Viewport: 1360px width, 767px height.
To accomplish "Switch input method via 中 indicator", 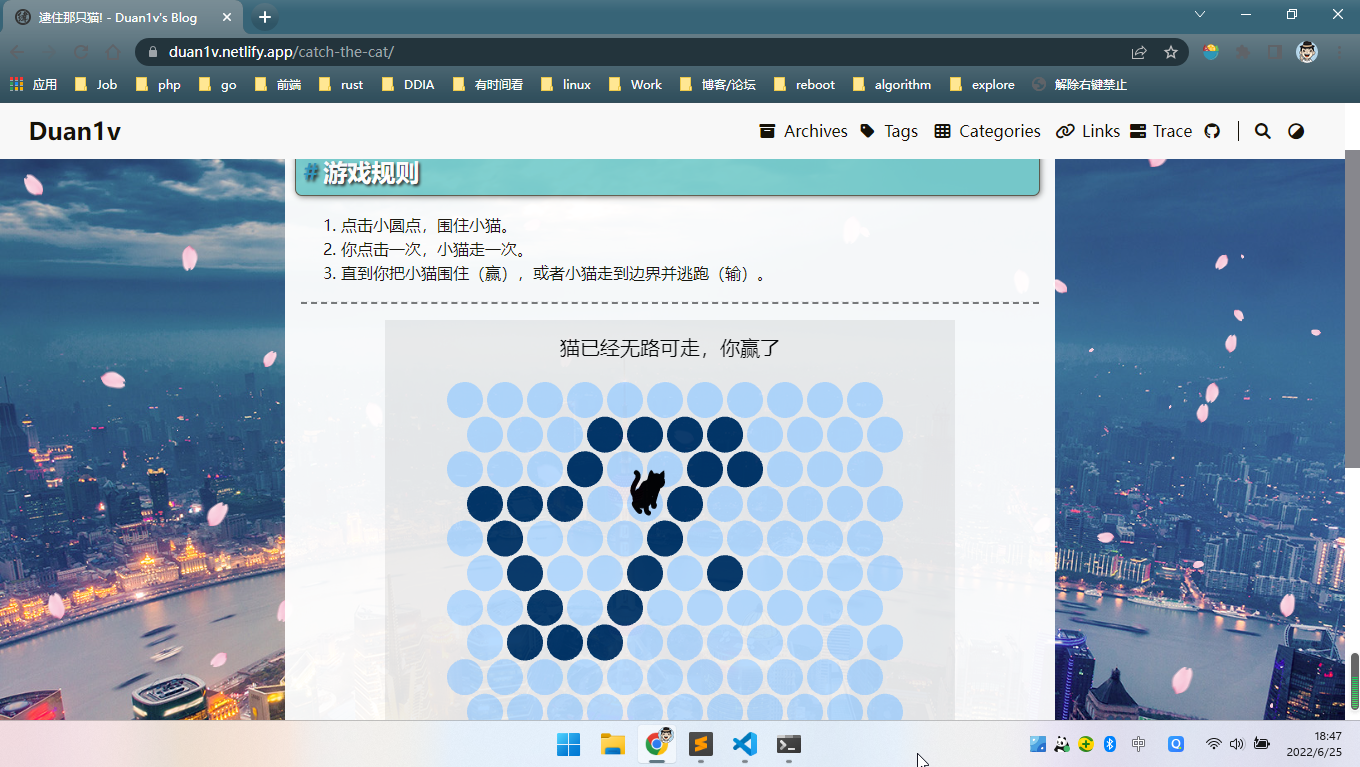I will [1138, 744].
